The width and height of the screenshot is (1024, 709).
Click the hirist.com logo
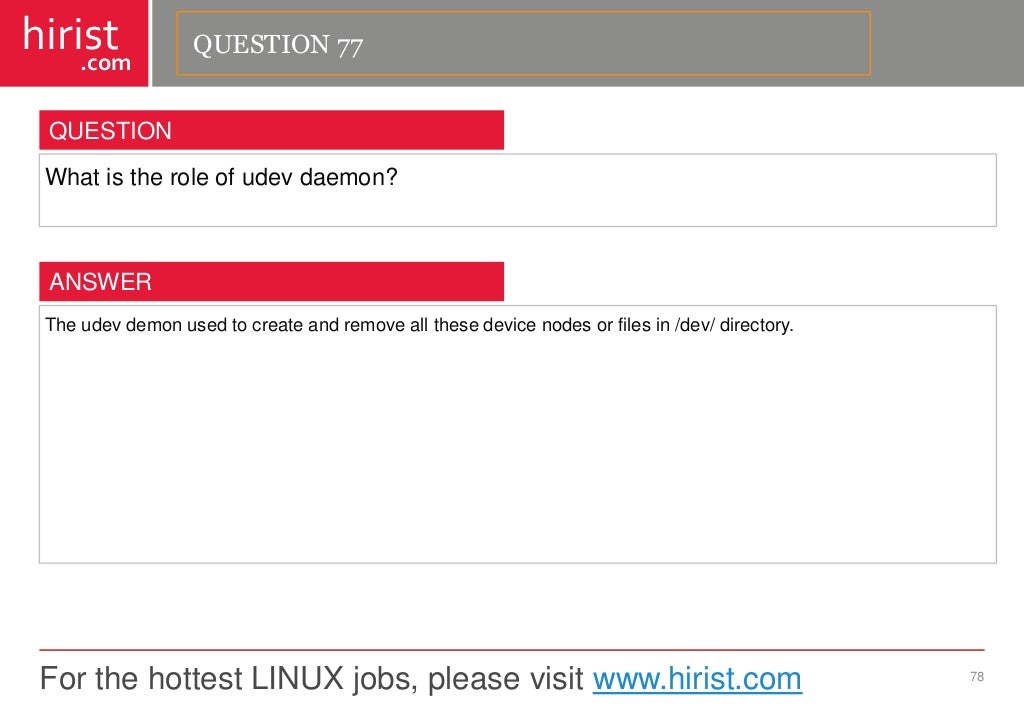pos(74,43)
